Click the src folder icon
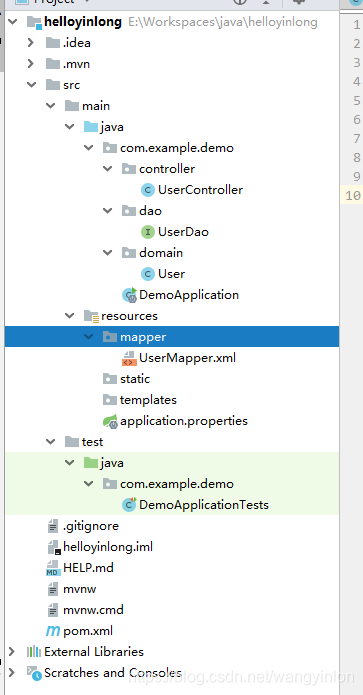This screenshot has height=695, width=363. [x=53, y=85]
